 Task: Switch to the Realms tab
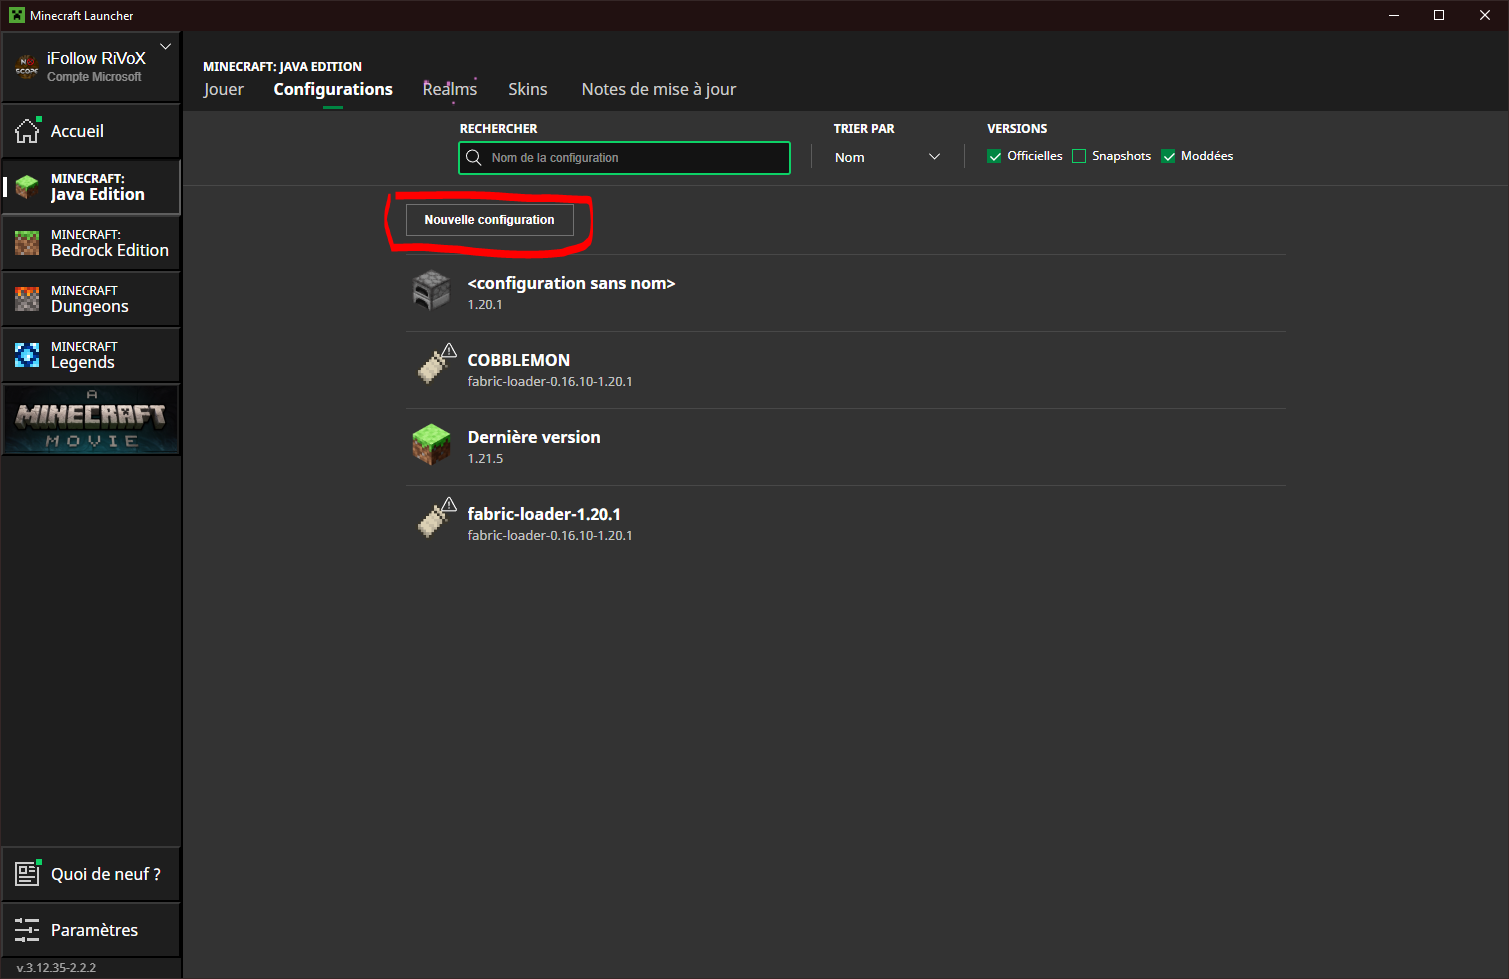450,89
